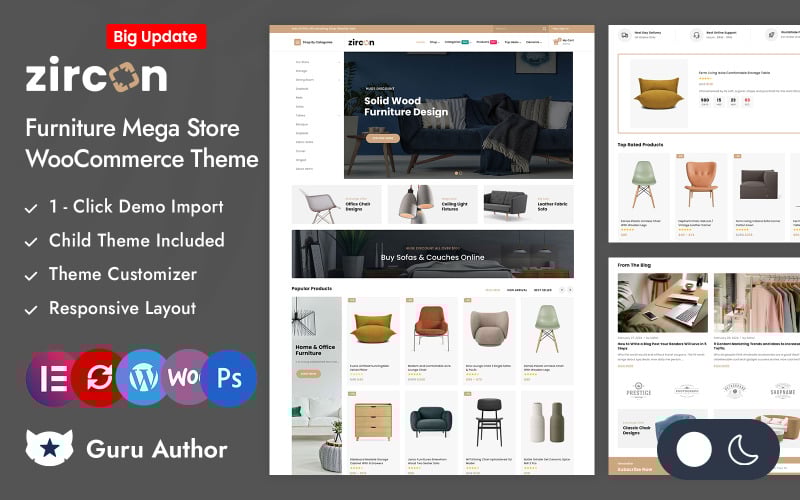Click the Furniture Mega Store heading

pyautogui.click(x=133, y=128)
